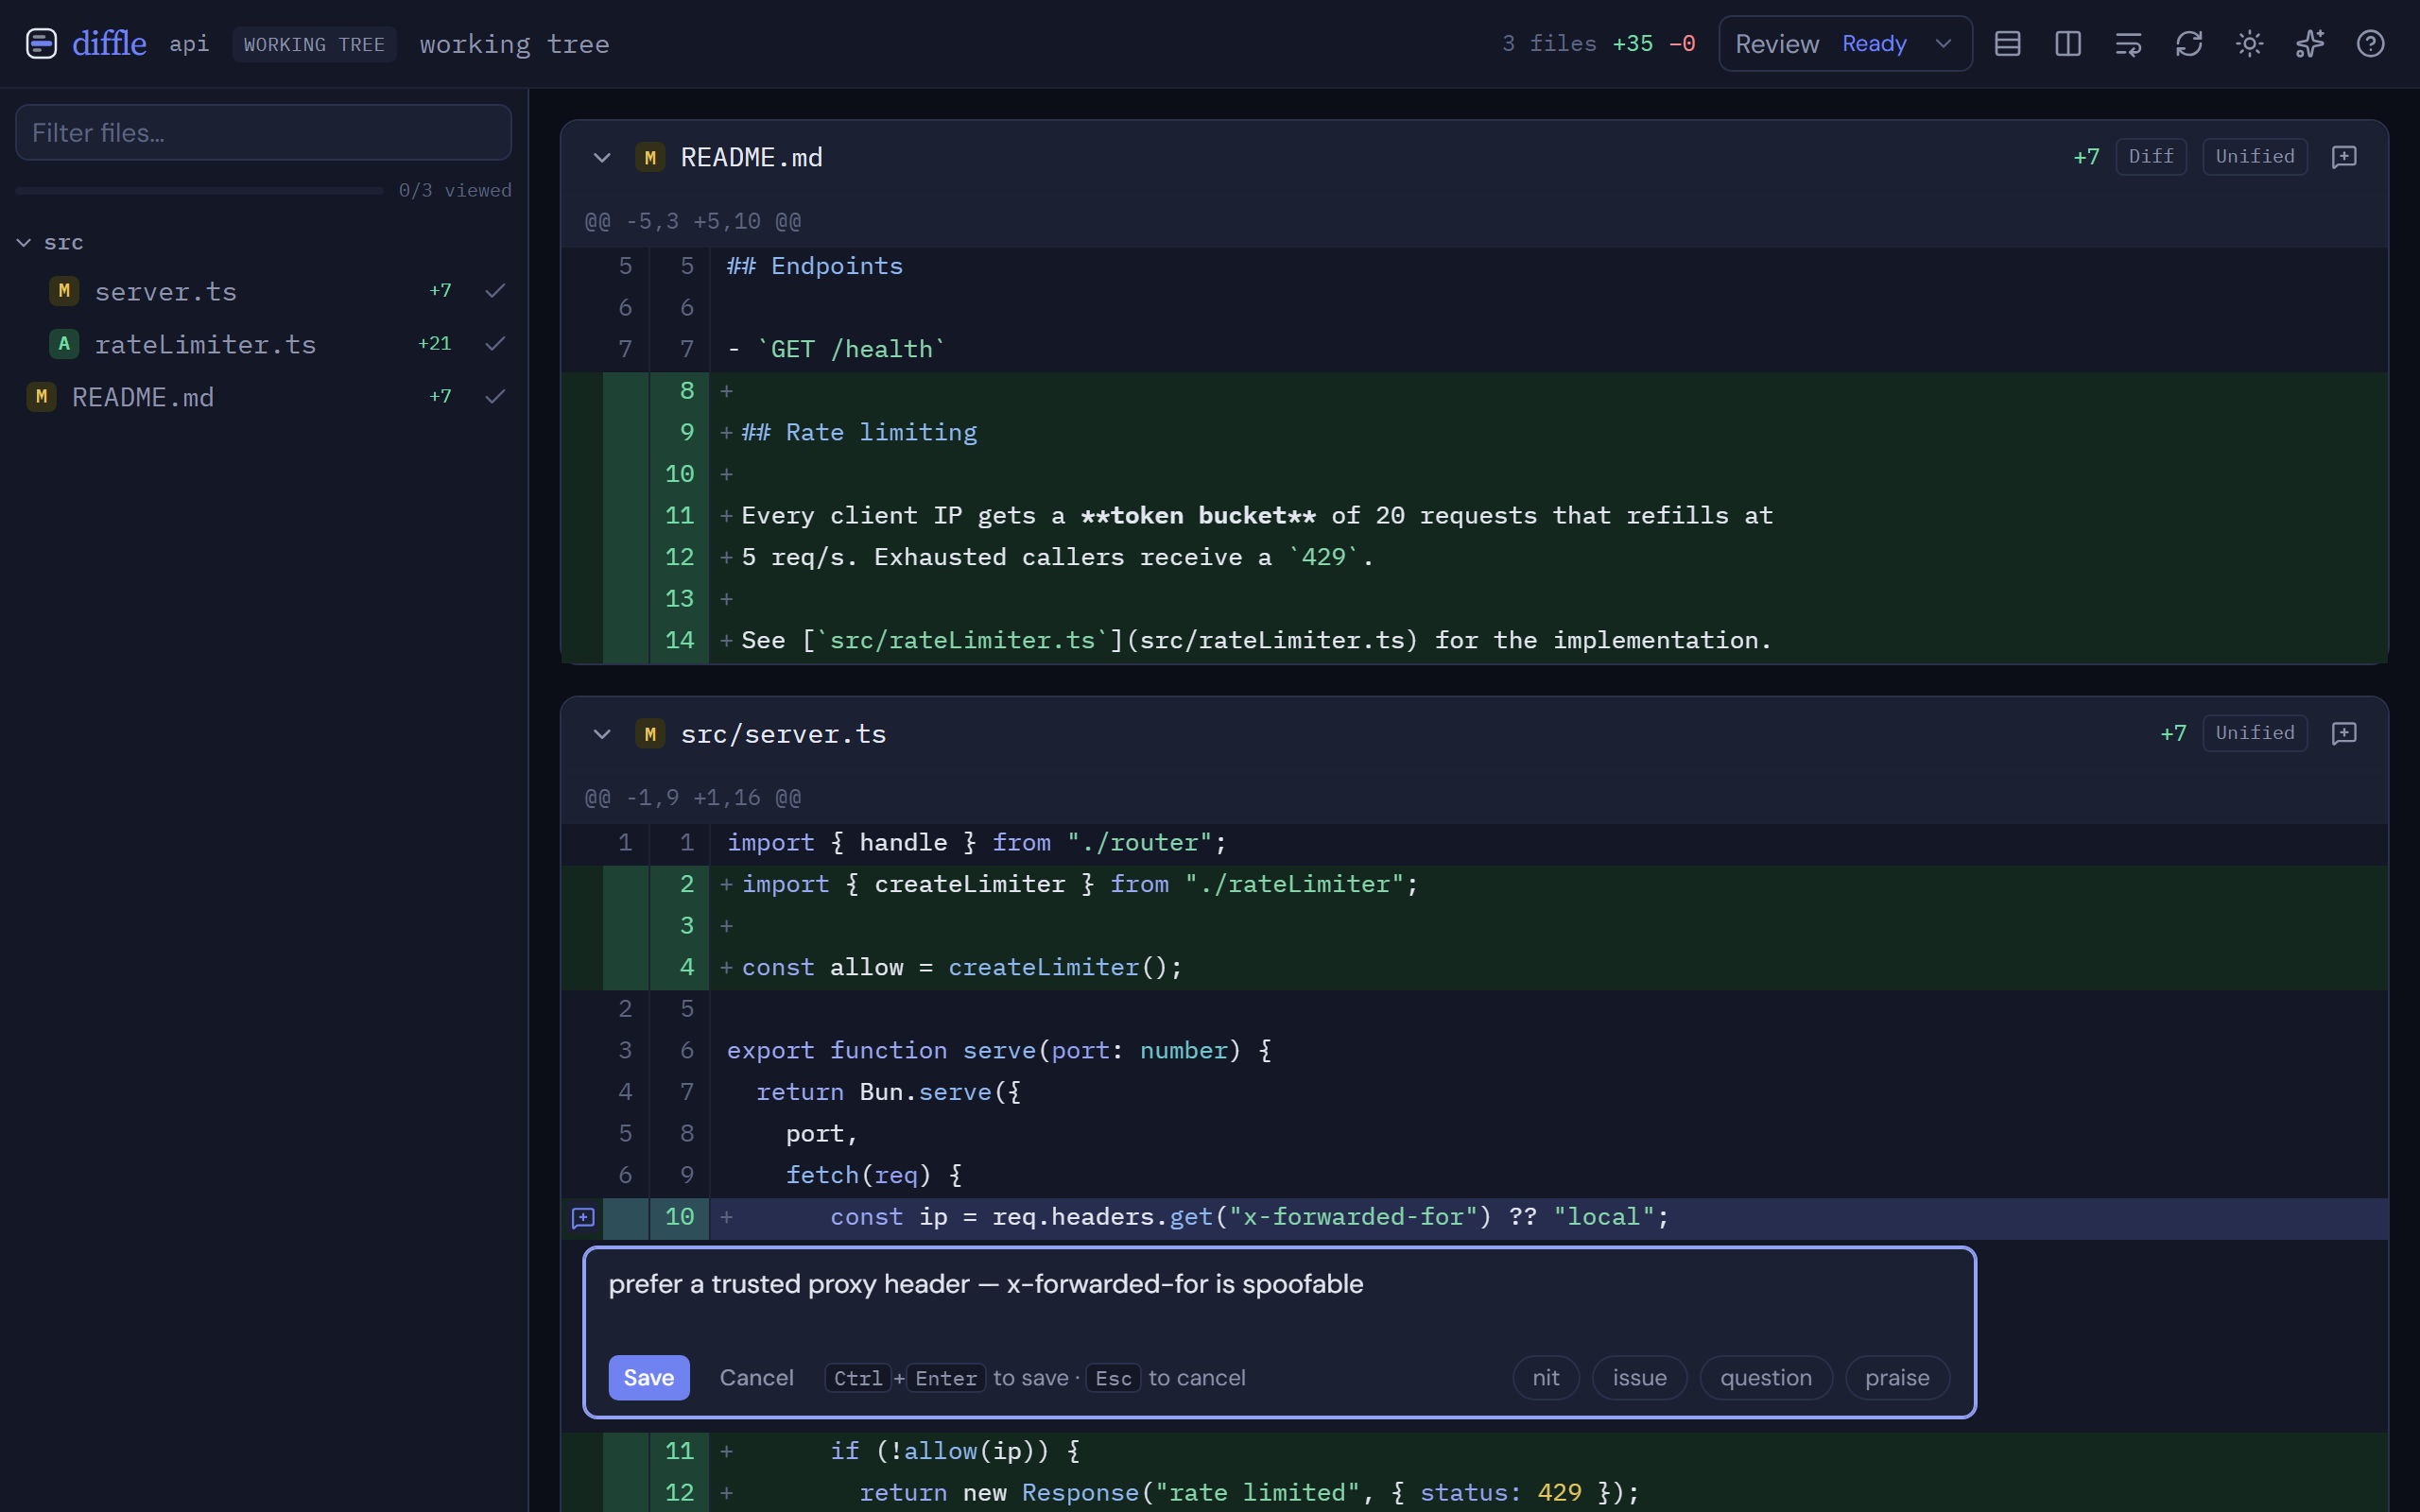Screen dimensions: 2420x1512
Task: Open the AI sparkles icon
Action: pos(2310,44)
